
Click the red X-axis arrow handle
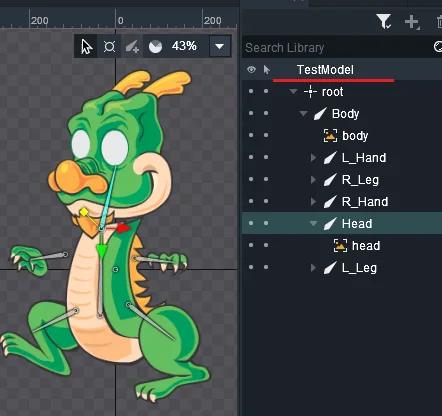click(x=124, y=228)
